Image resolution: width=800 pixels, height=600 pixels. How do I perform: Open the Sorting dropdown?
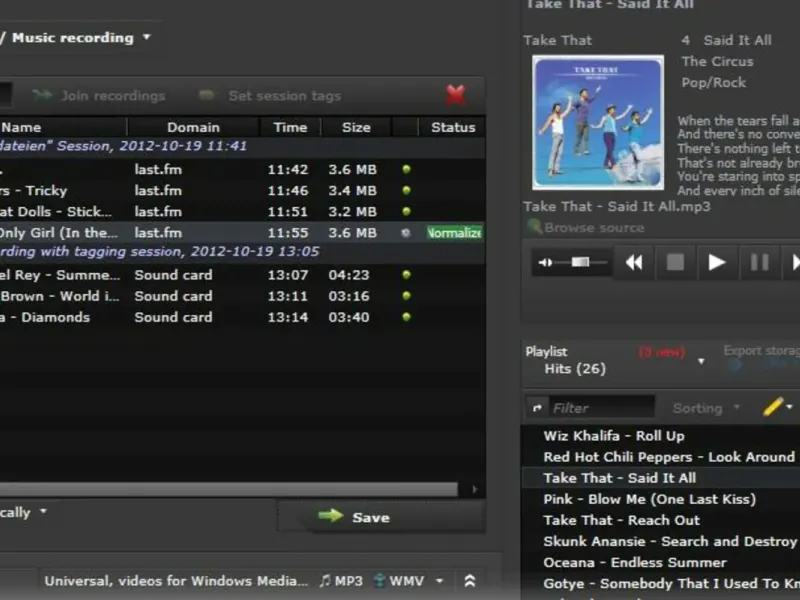(x=706, y=408)
